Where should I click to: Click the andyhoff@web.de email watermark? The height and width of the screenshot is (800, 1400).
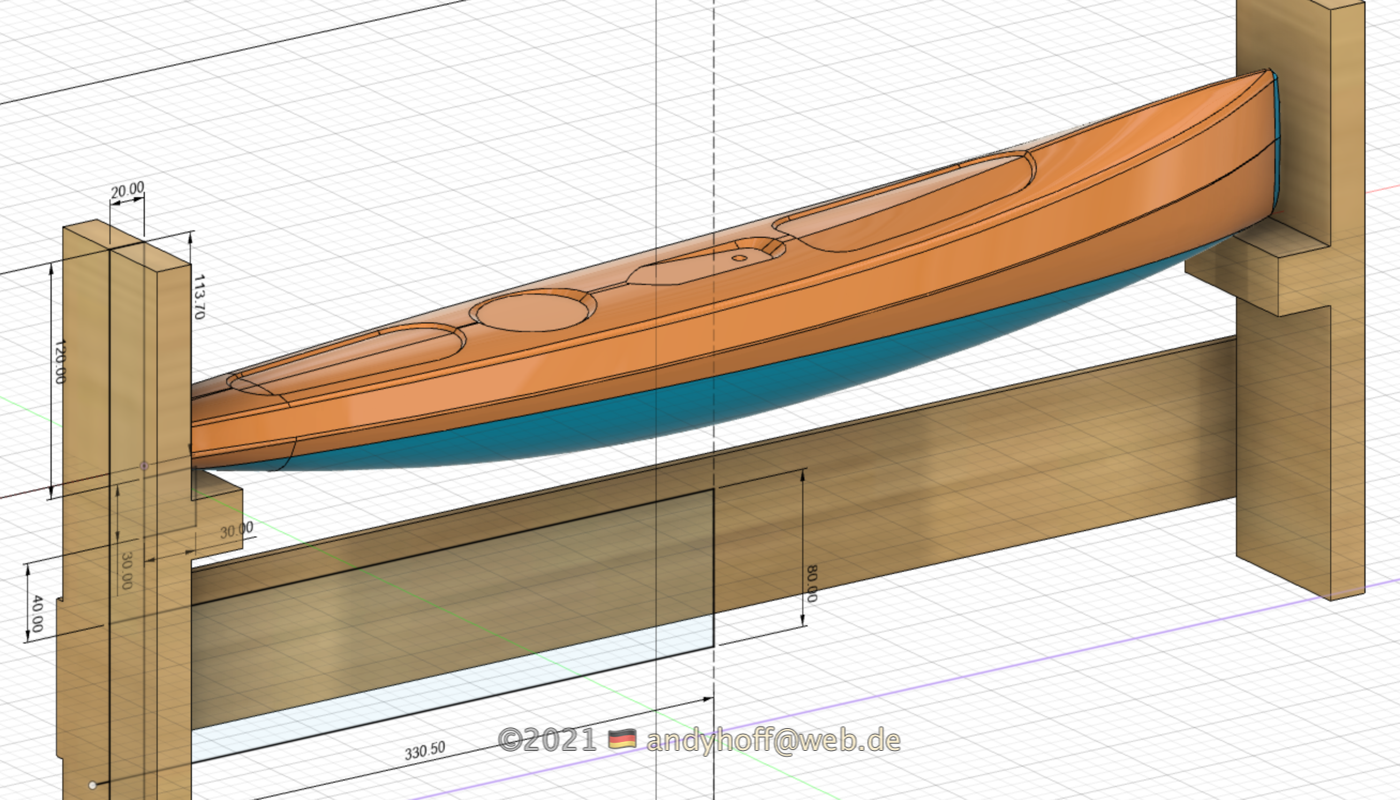(x=773, y=741)
